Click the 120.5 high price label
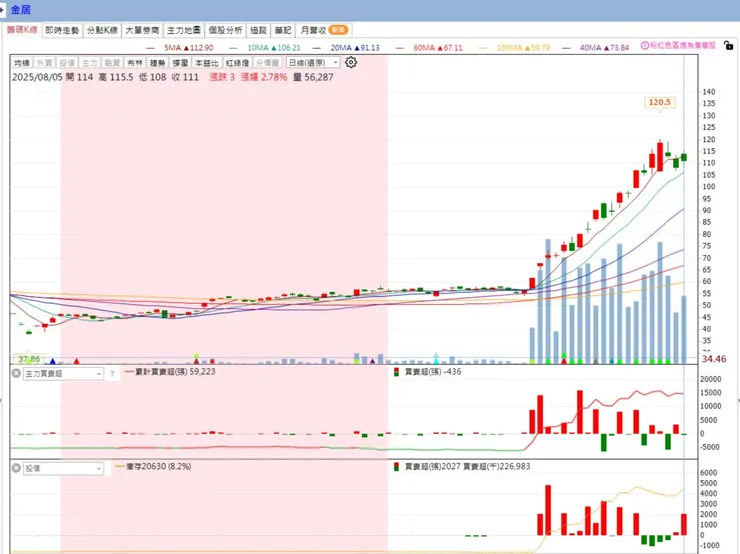The height and width of the screenshot is (554, 740). pos(660,102)
